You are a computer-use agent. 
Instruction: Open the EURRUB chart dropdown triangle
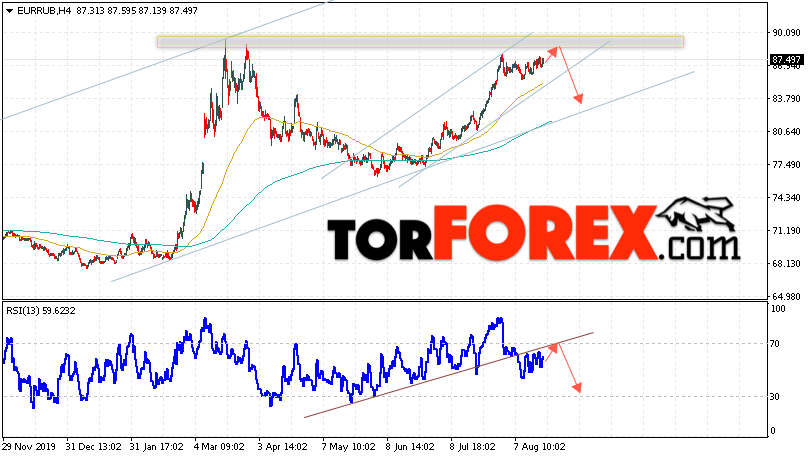point(9,11)
